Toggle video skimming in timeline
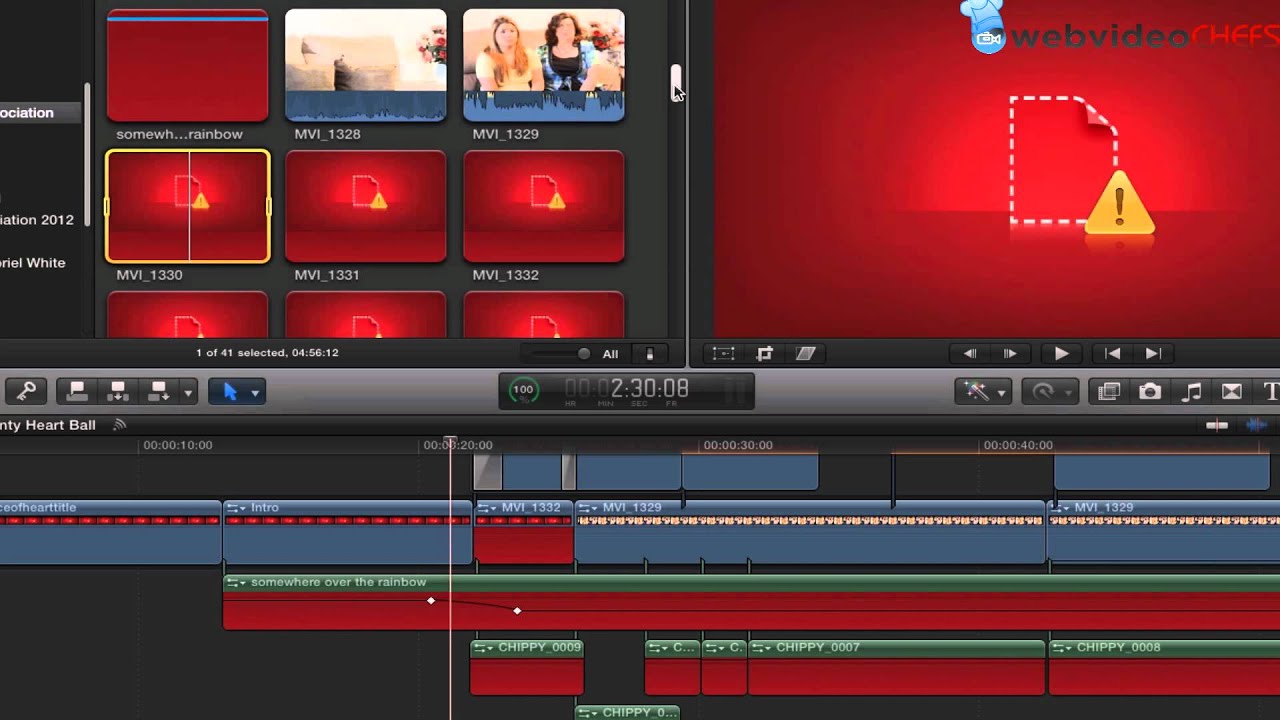Viewport: 1280px width, 720px height. point(1217,425)
